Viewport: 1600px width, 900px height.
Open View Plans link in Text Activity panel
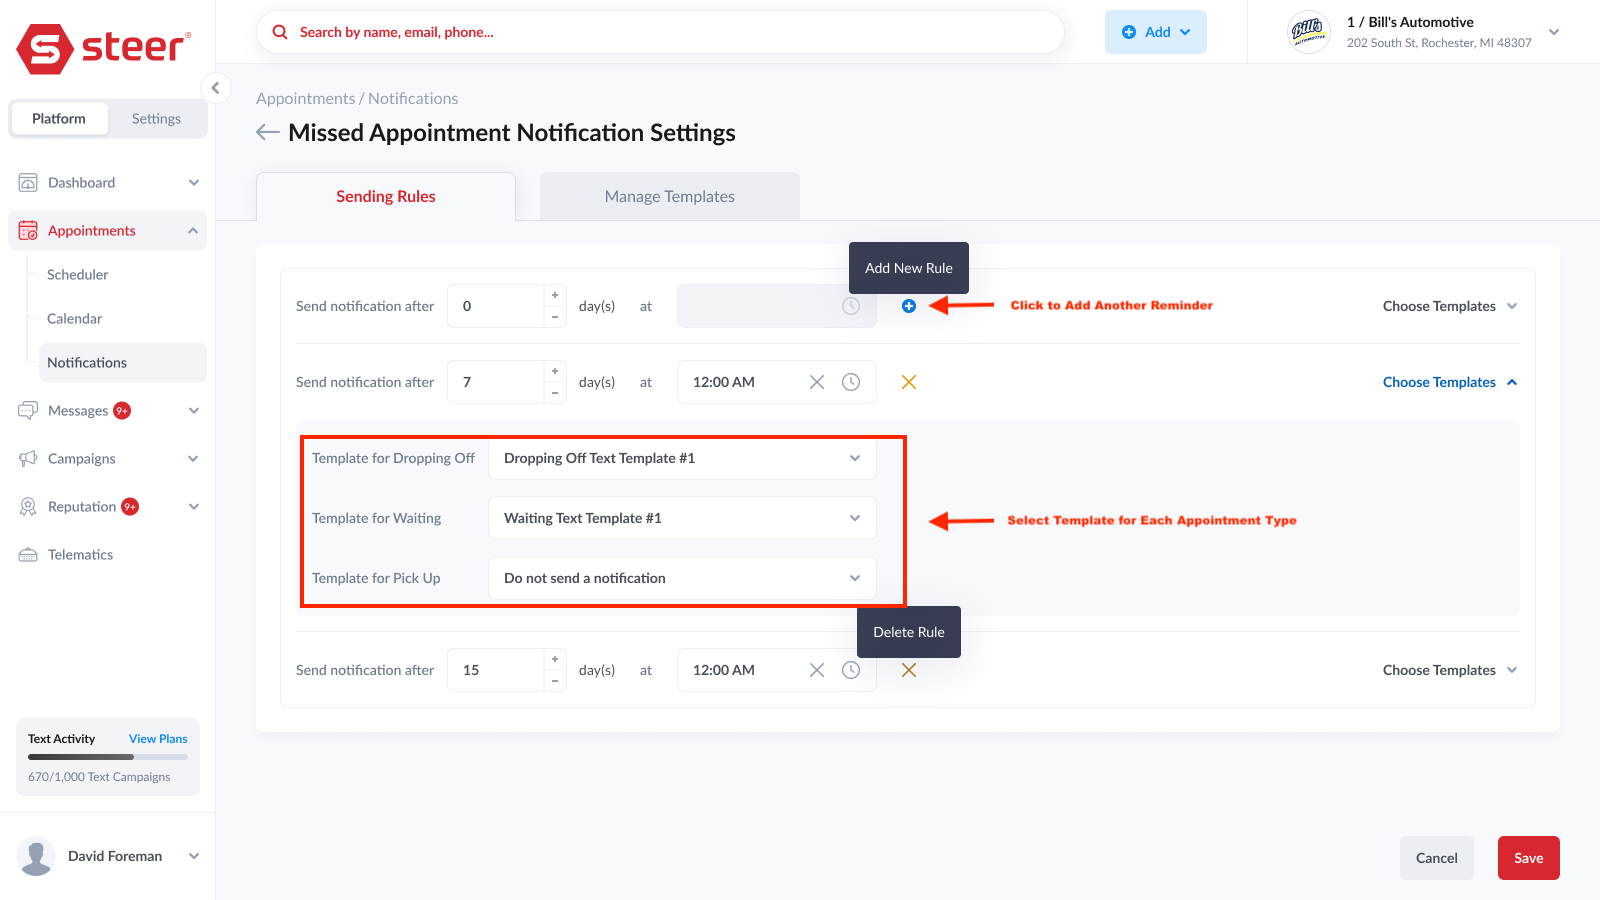point(157,738)
